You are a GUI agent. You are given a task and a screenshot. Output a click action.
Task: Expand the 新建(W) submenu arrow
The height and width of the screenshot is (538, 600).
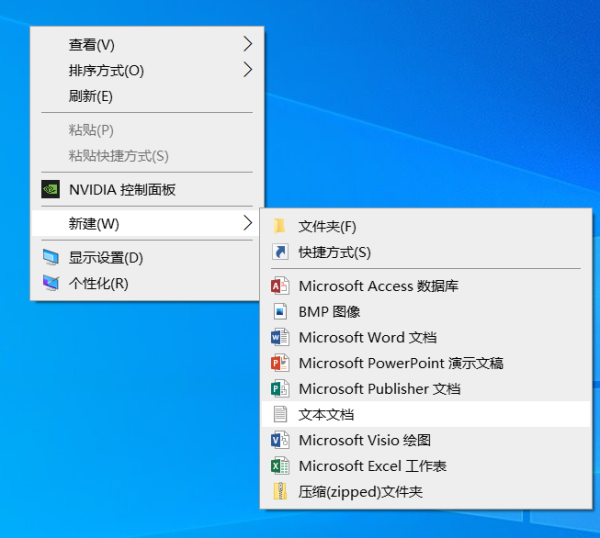(248, 223)
